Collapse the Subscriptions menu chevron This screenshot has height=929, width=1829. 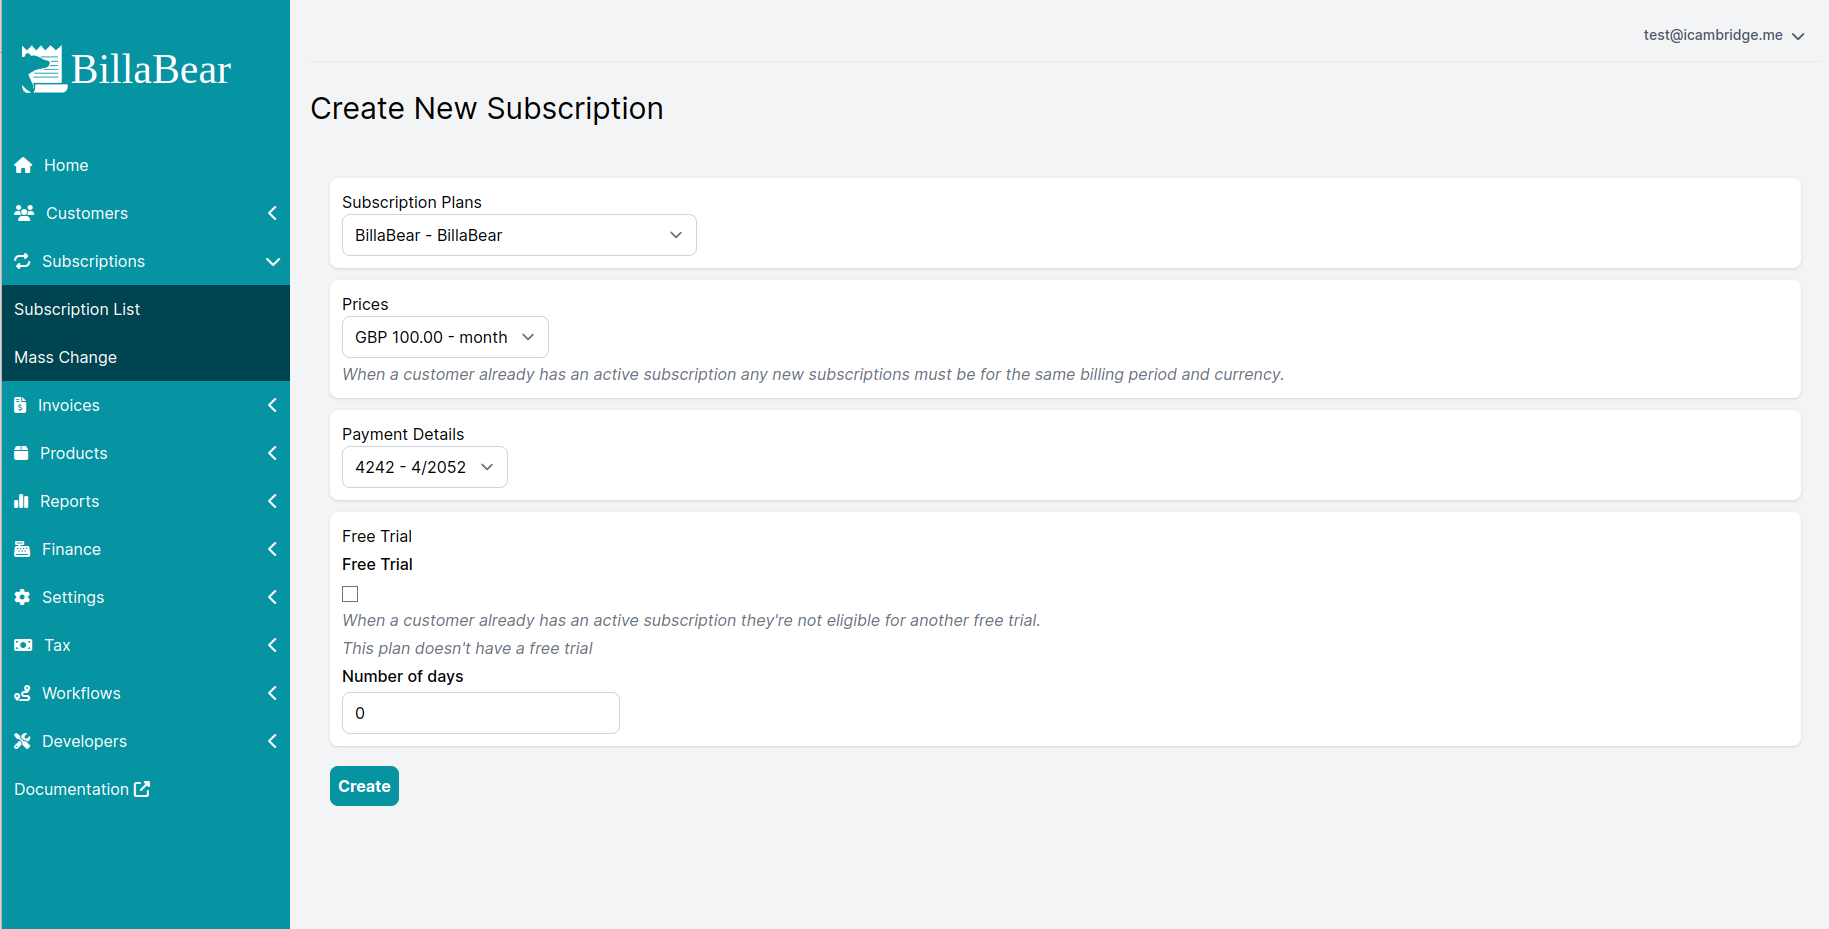point(272,261)
